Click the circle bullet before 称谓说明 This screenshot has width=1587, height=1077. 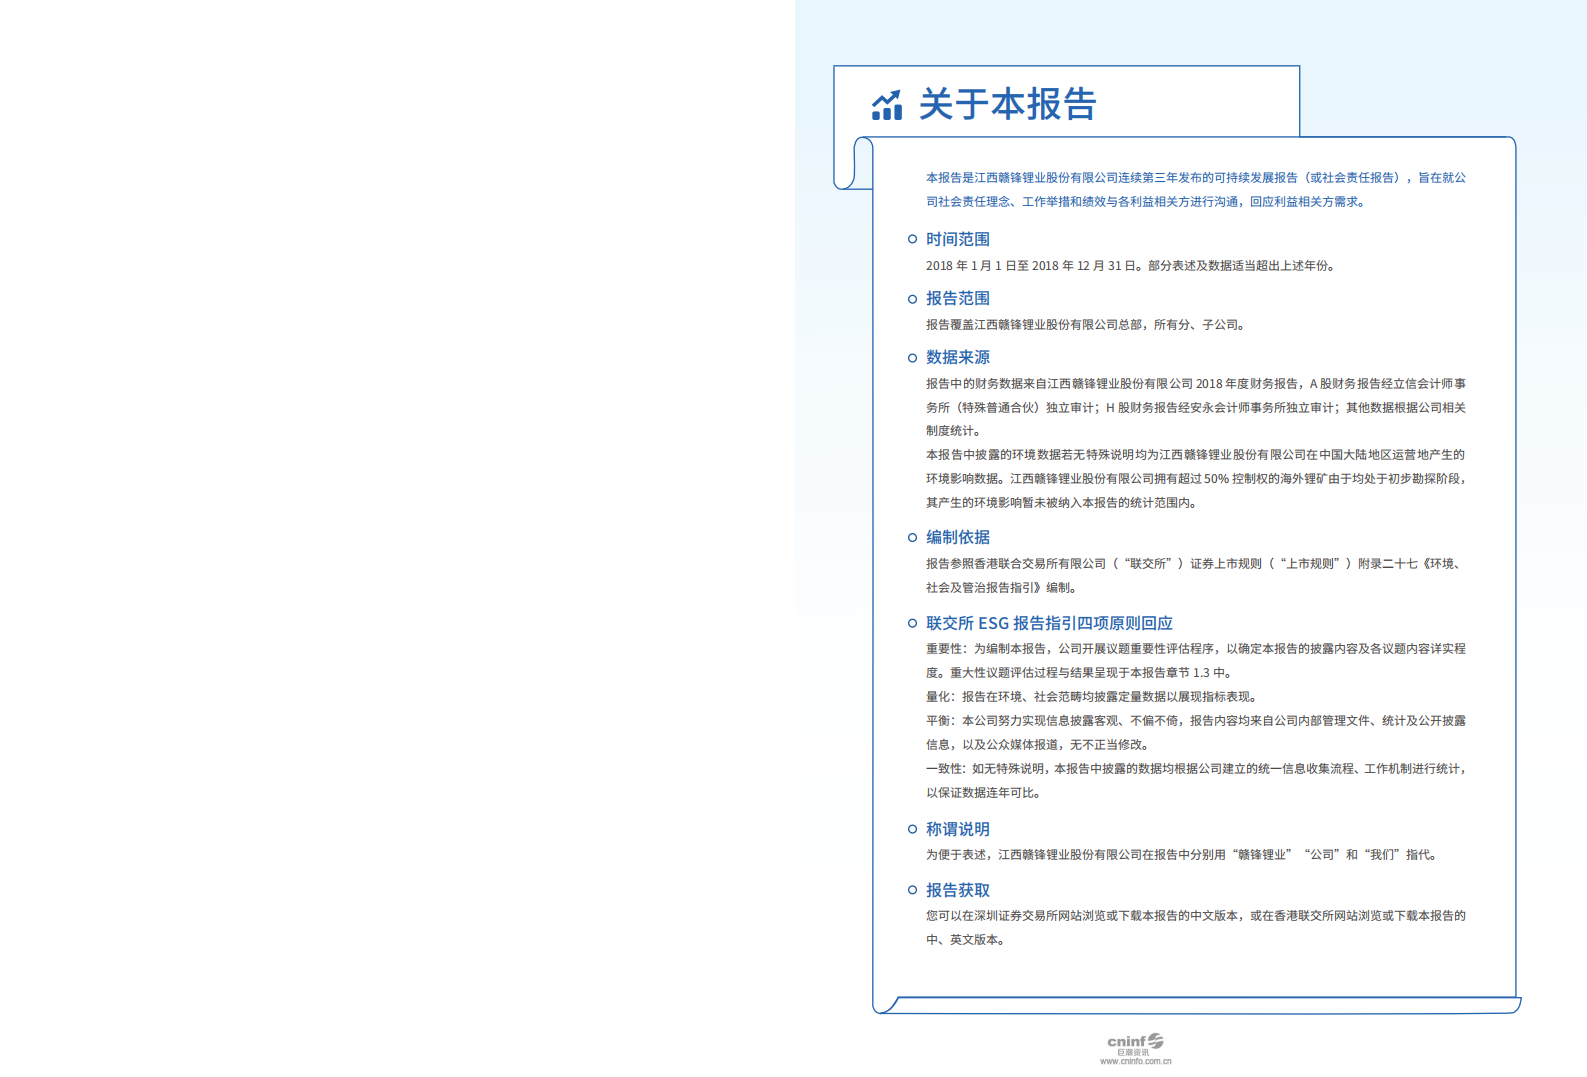tap(912, 829)
